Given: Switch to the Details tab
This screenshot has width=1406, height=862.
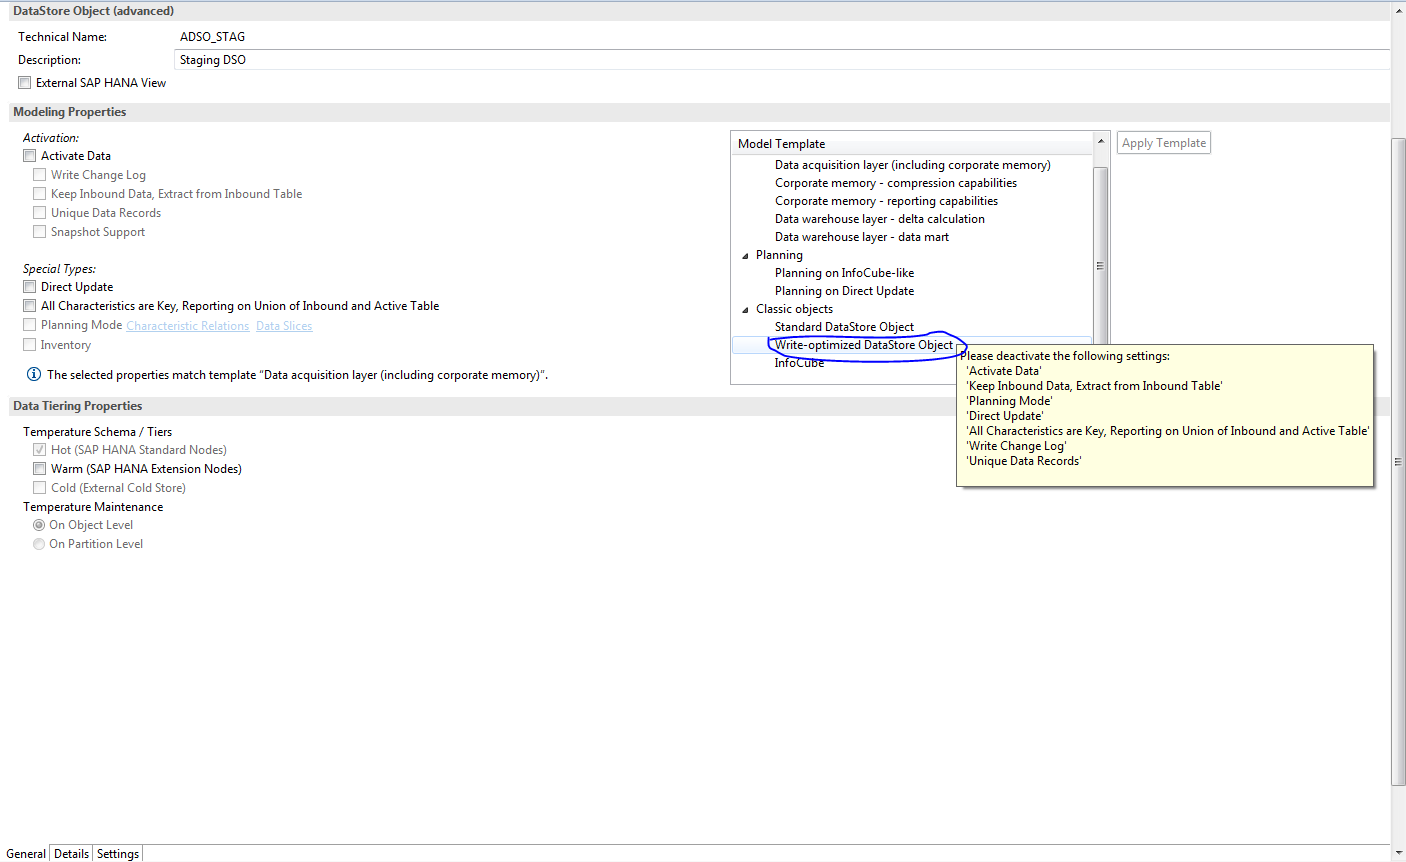Looking at the screenshot, I should coord(70,853).
